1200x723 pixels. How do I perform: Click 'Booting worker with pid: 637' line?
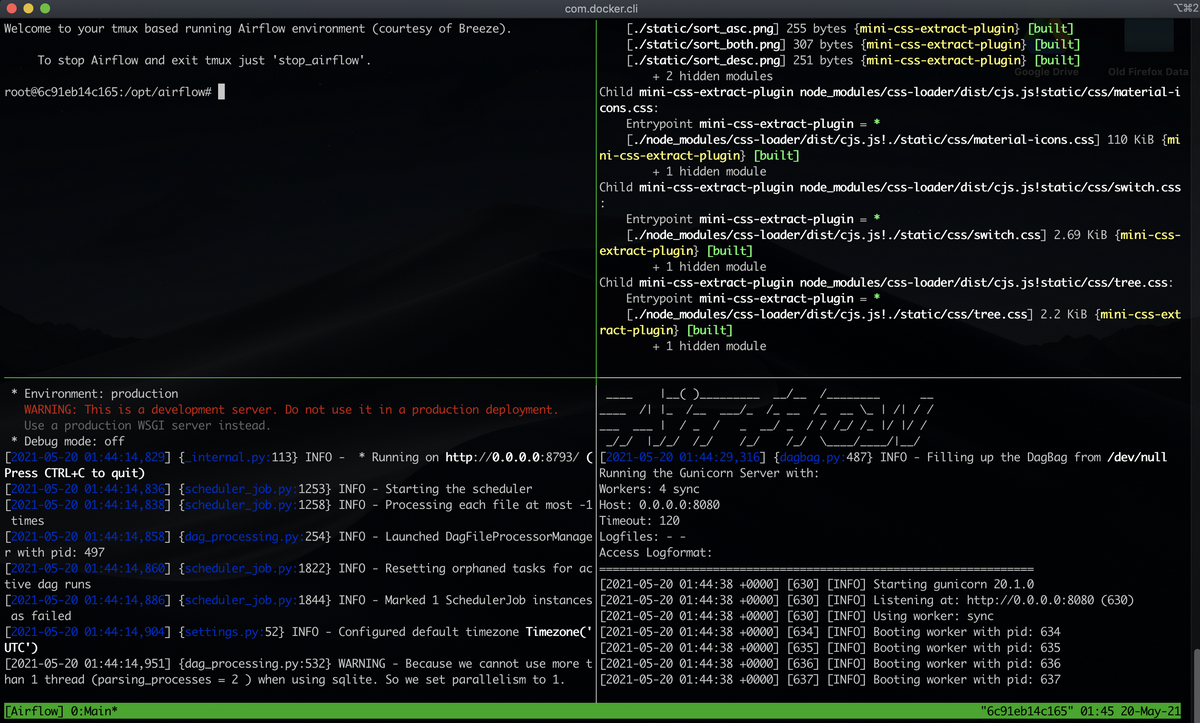[829, 680]
